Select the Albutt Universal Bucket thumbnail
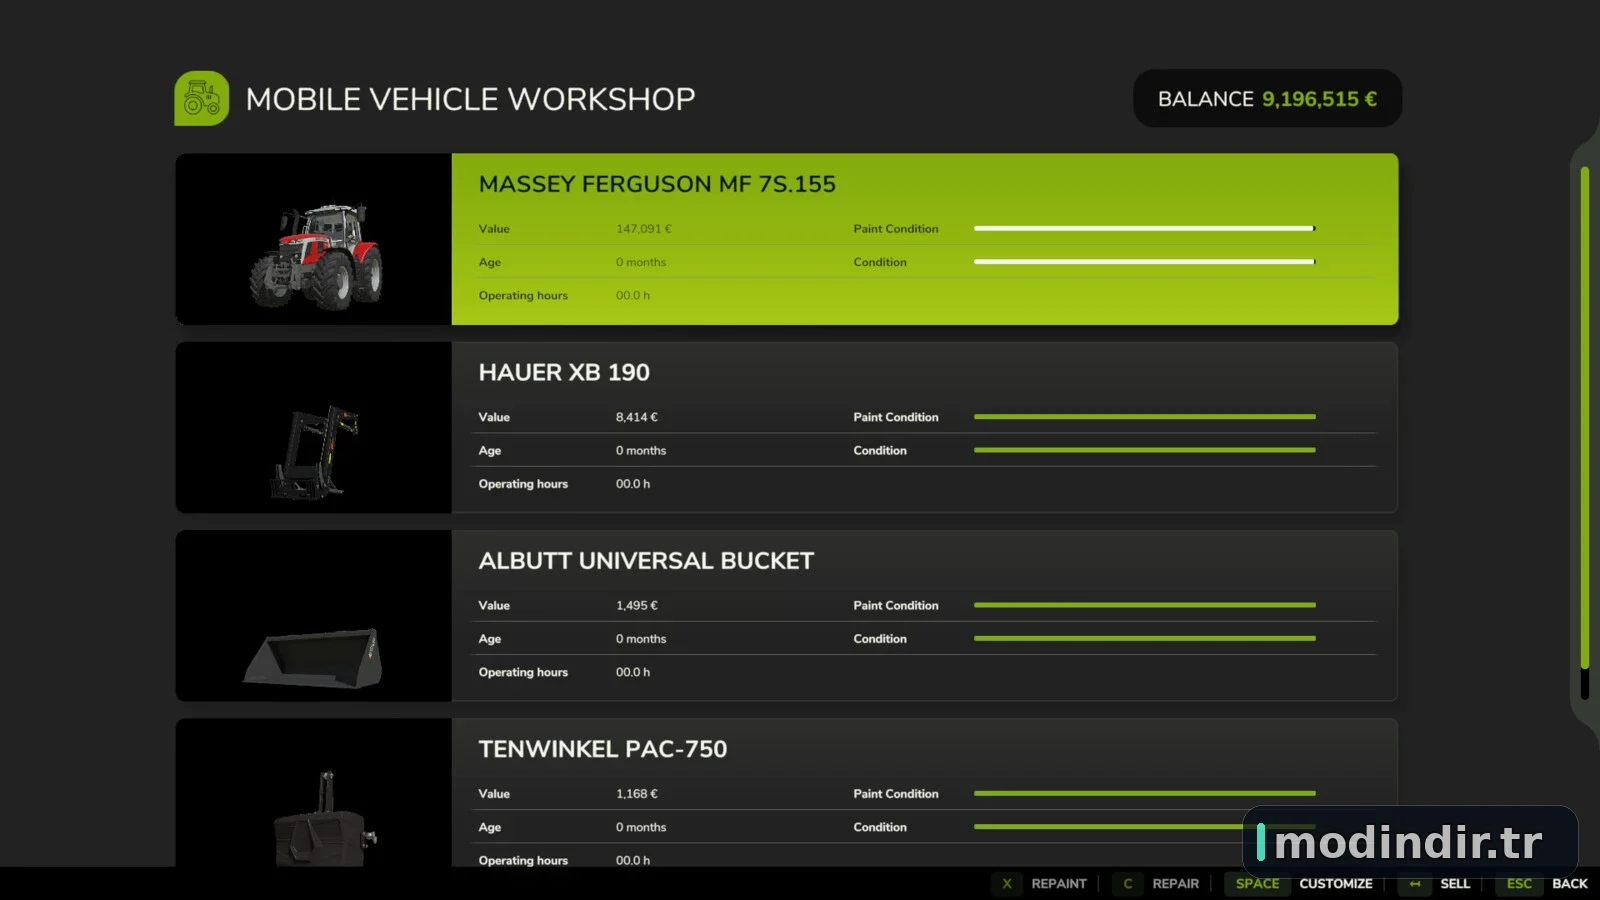Viewport: 1600px width, 900px height. (314, 616)
